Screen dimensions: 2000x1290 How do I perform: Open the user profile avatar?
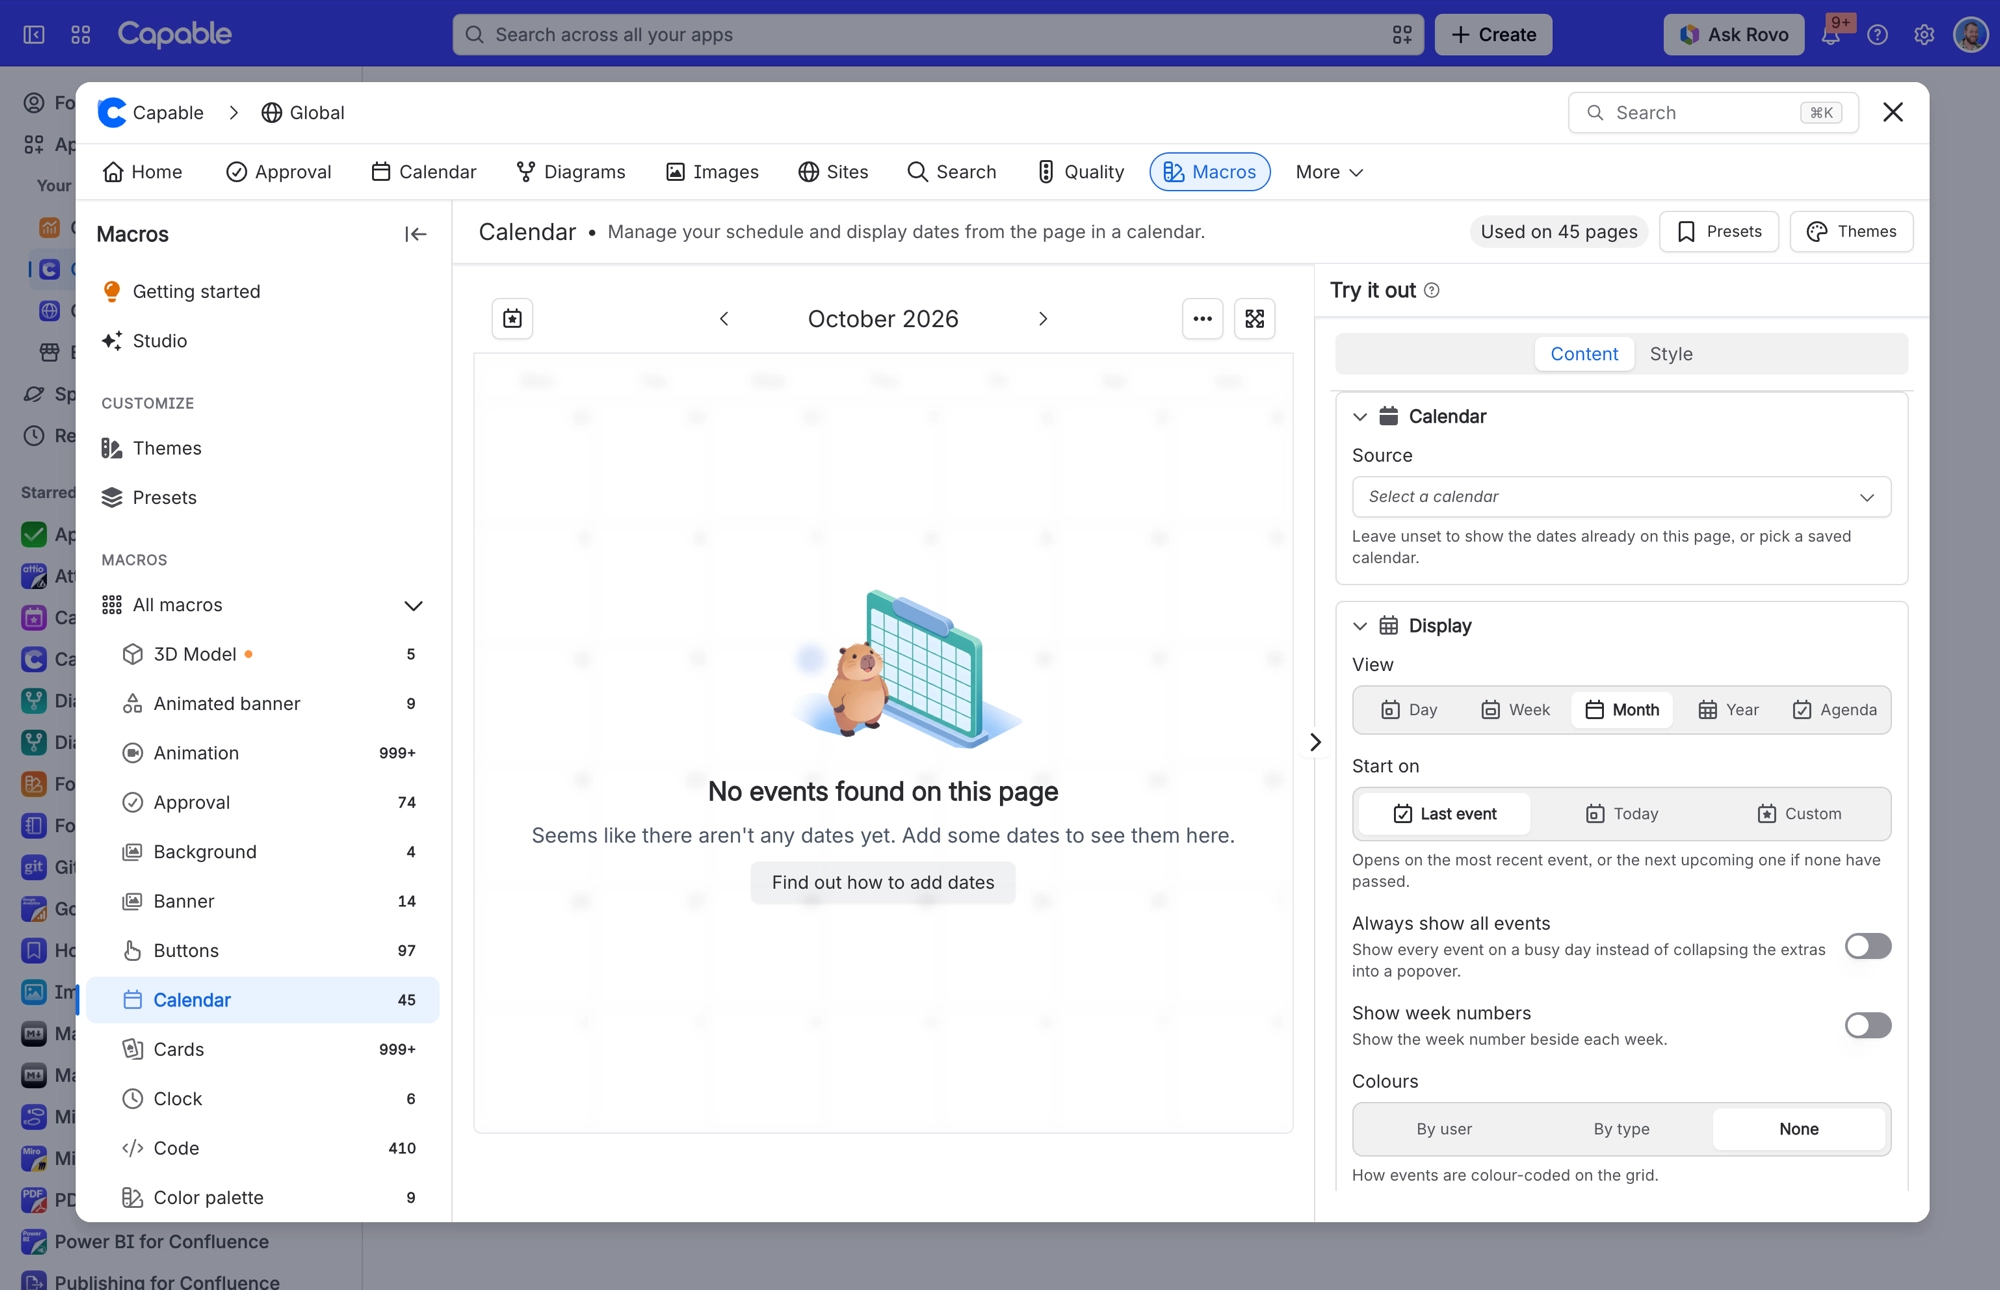[1970, 35]
